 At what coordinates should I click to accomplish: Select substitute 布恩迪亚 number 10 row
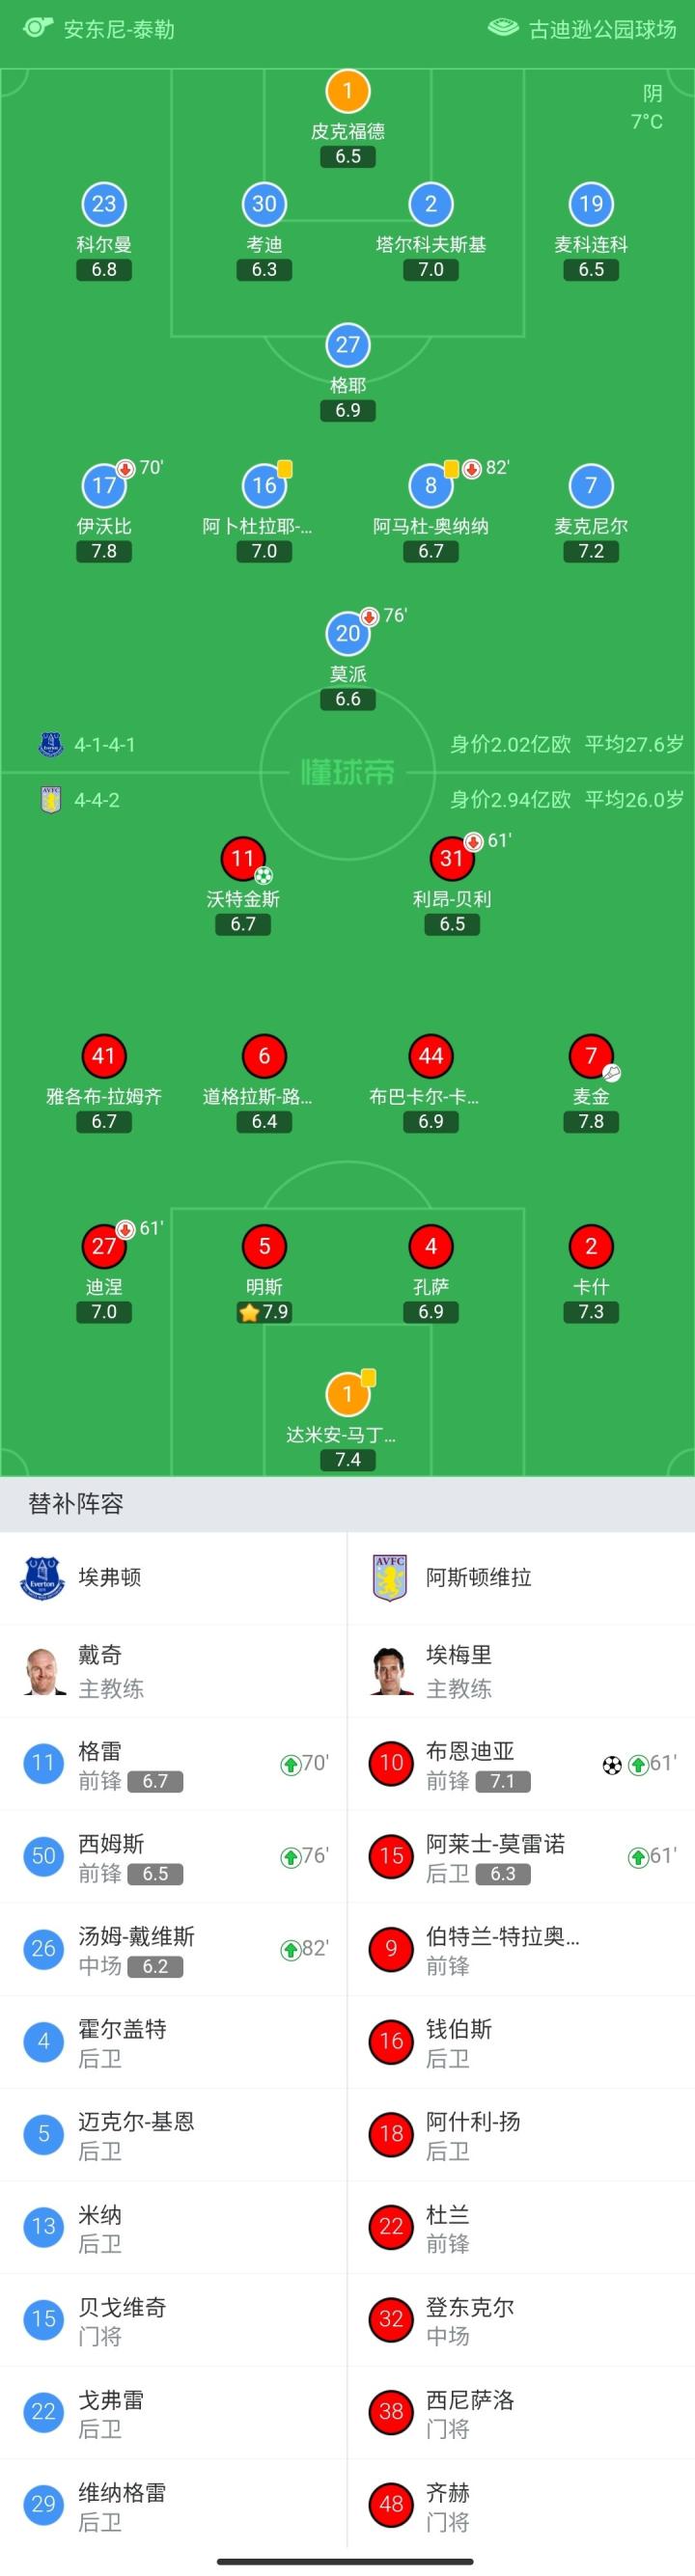(521, 1764)
